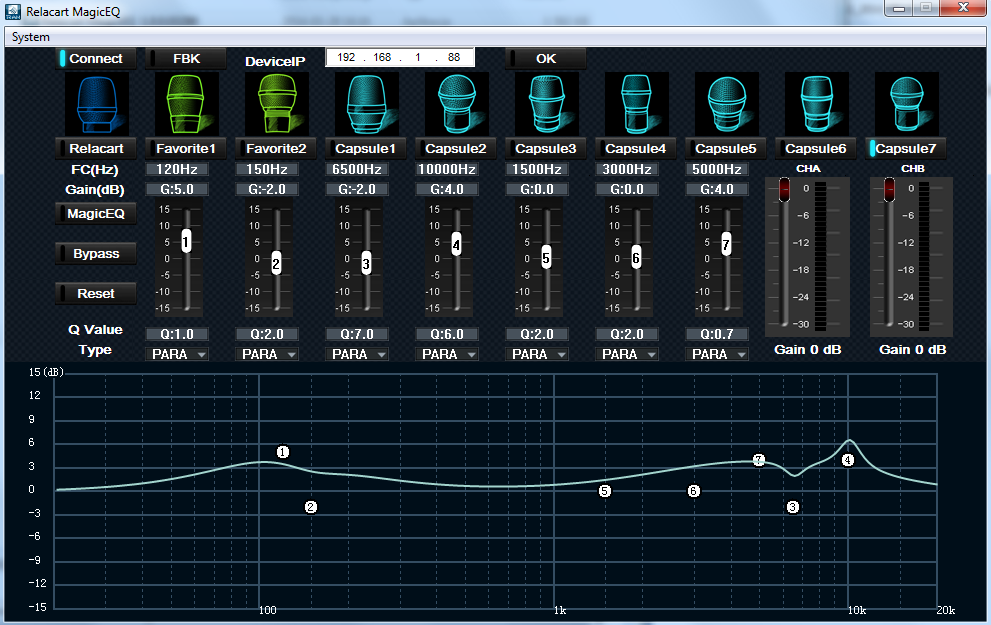Click the Capsule3 preset button
This screenshot has height=625, width=991.
click(546, 149)
